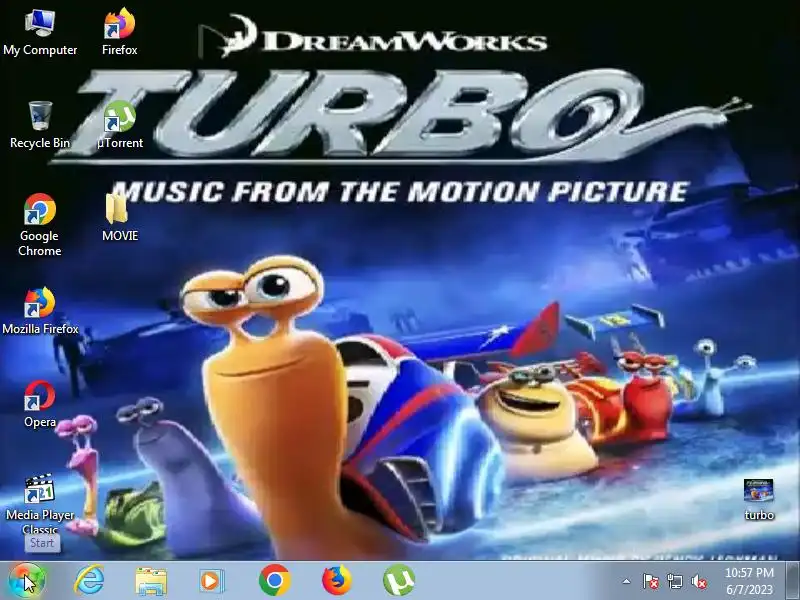Launch Firefox from the taskbar
Viewport: 800px width, 600px height.
click(337, 580)
